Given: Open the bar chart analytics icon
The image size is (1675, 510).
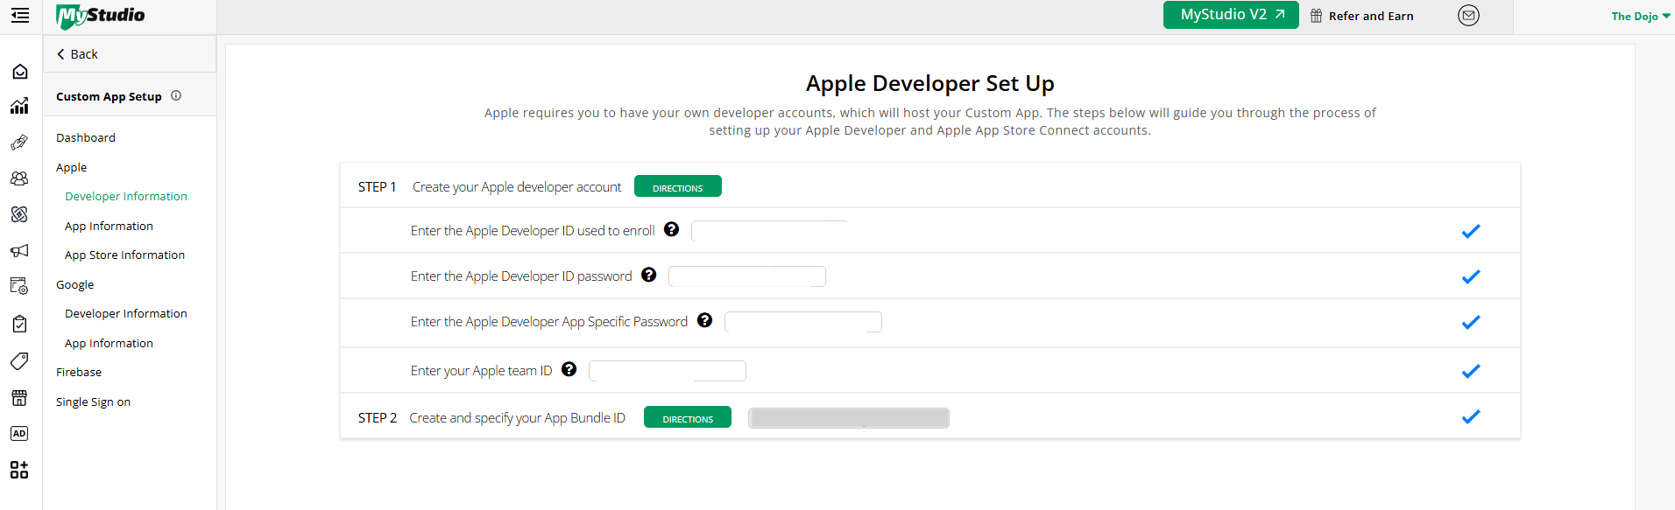Looking at the screenshot, I should 19,106.
